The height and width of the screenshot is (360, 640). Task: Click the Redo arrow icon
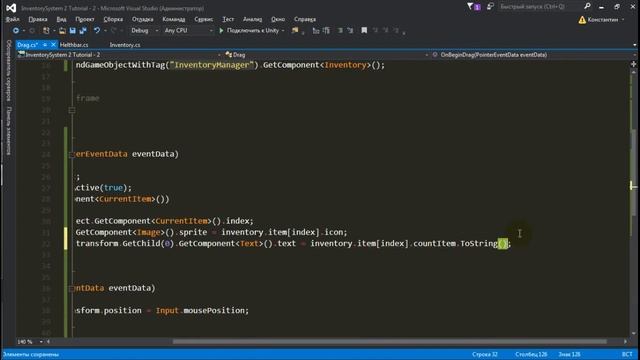point(114,31)
